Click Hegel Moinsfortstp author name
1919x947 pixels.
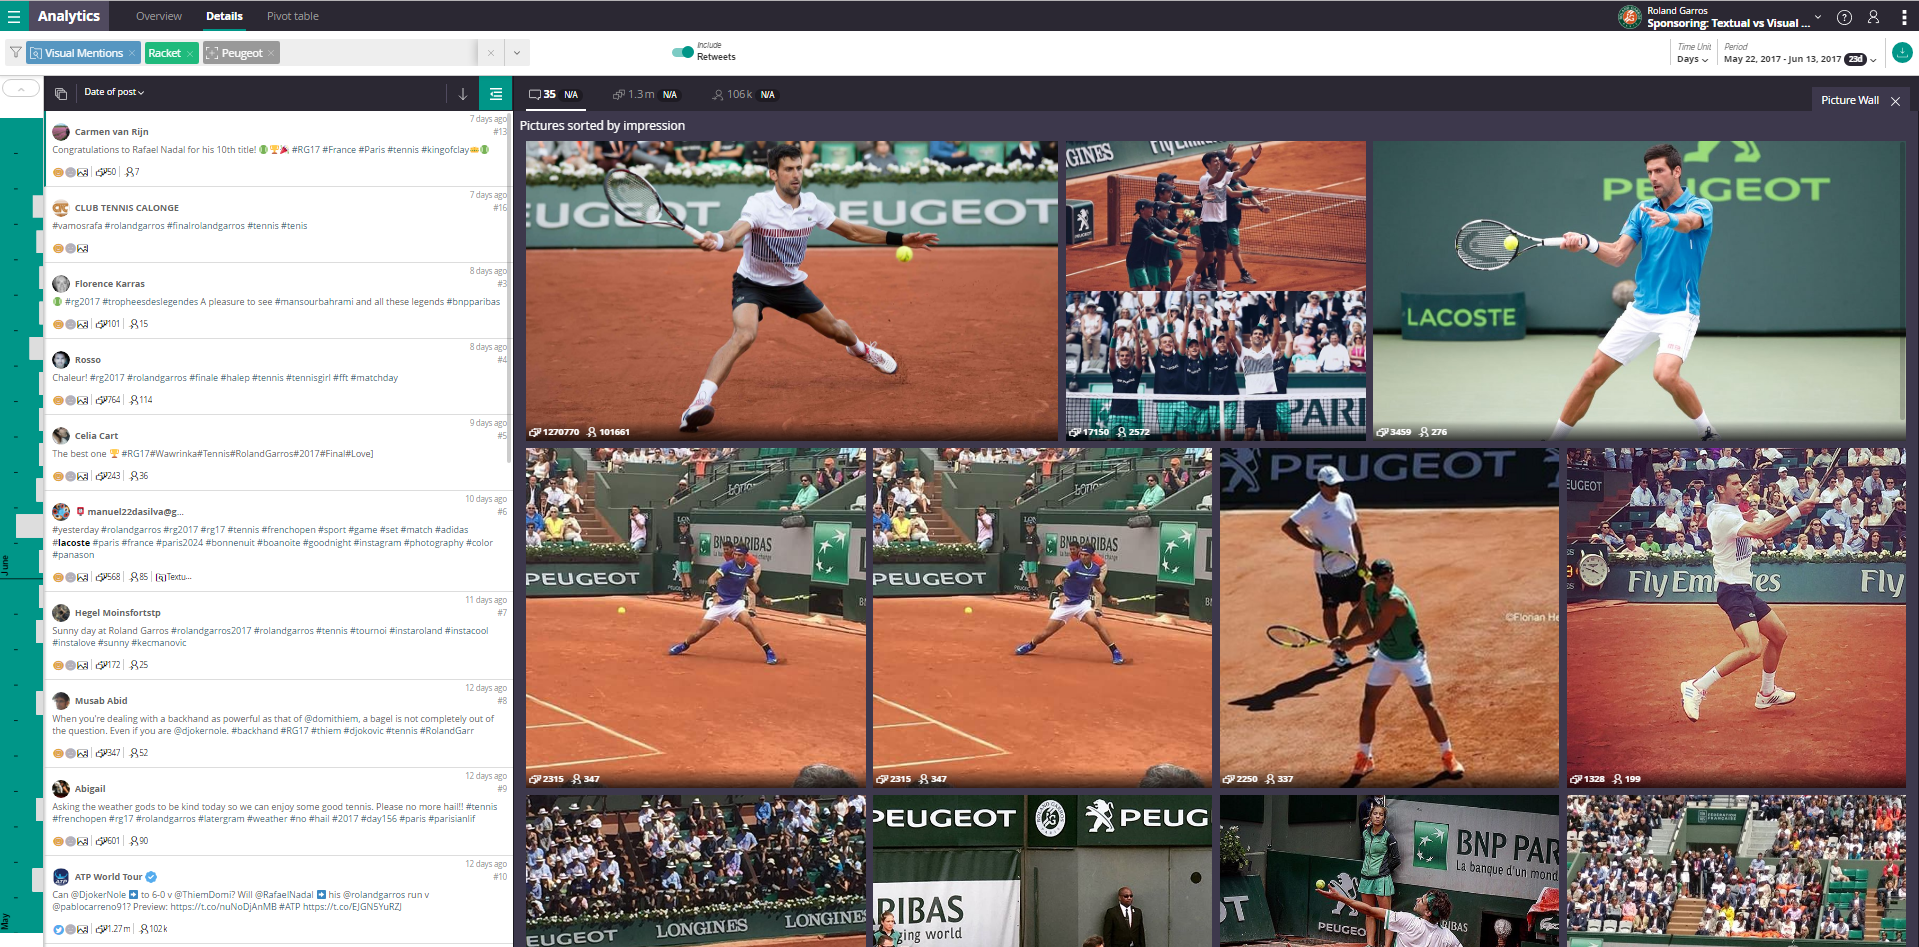[x=117, y=613]
